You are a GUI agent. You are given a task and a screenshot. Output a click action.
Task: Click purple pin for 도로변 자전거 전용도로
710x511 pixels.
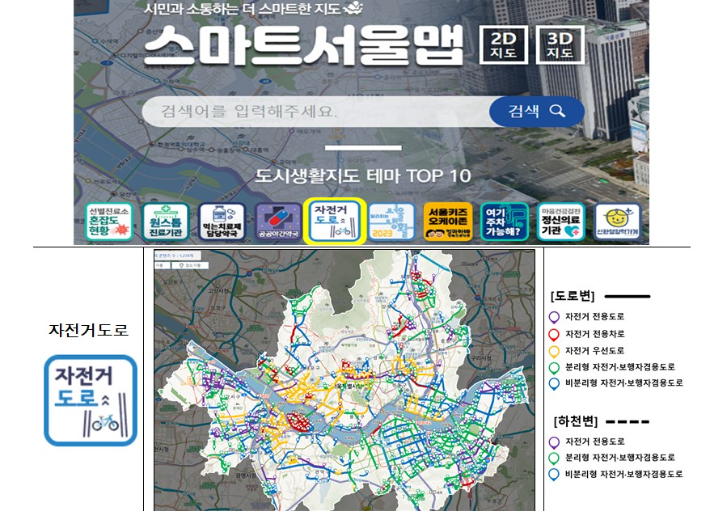click(554, 317)
